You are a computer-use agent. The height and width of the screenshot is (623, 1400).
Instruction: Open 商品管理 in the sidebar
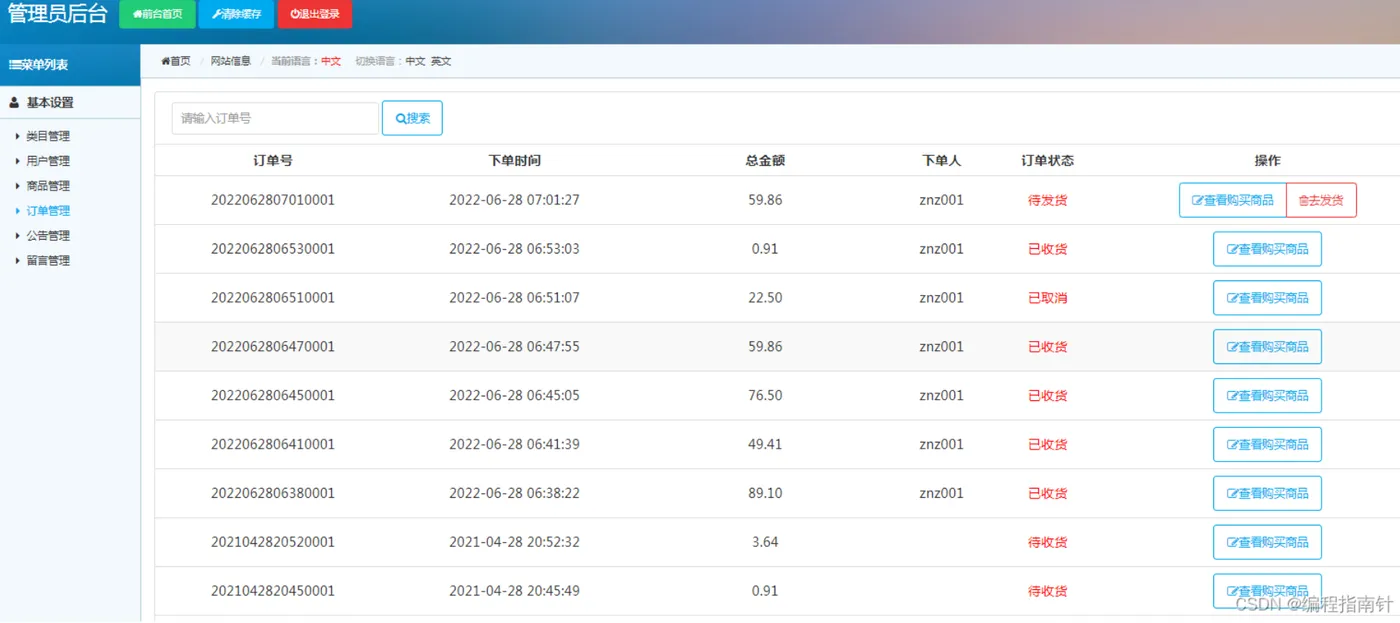[48, 186]
